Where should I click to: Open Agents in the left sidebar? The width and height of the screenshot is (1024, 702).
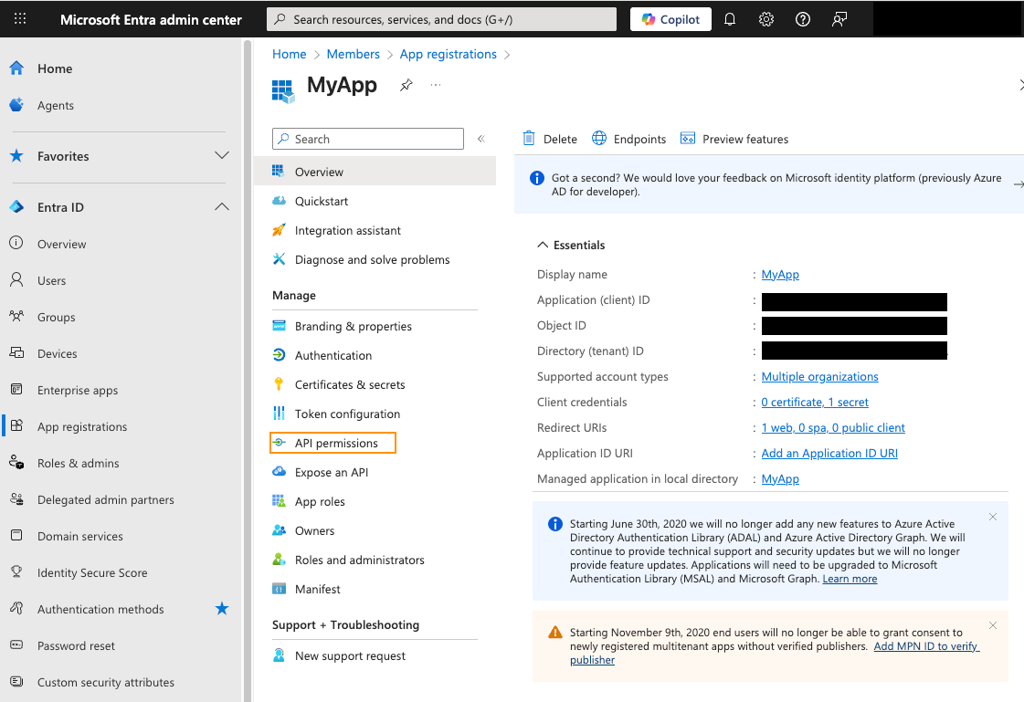click(x=56, y=105)
